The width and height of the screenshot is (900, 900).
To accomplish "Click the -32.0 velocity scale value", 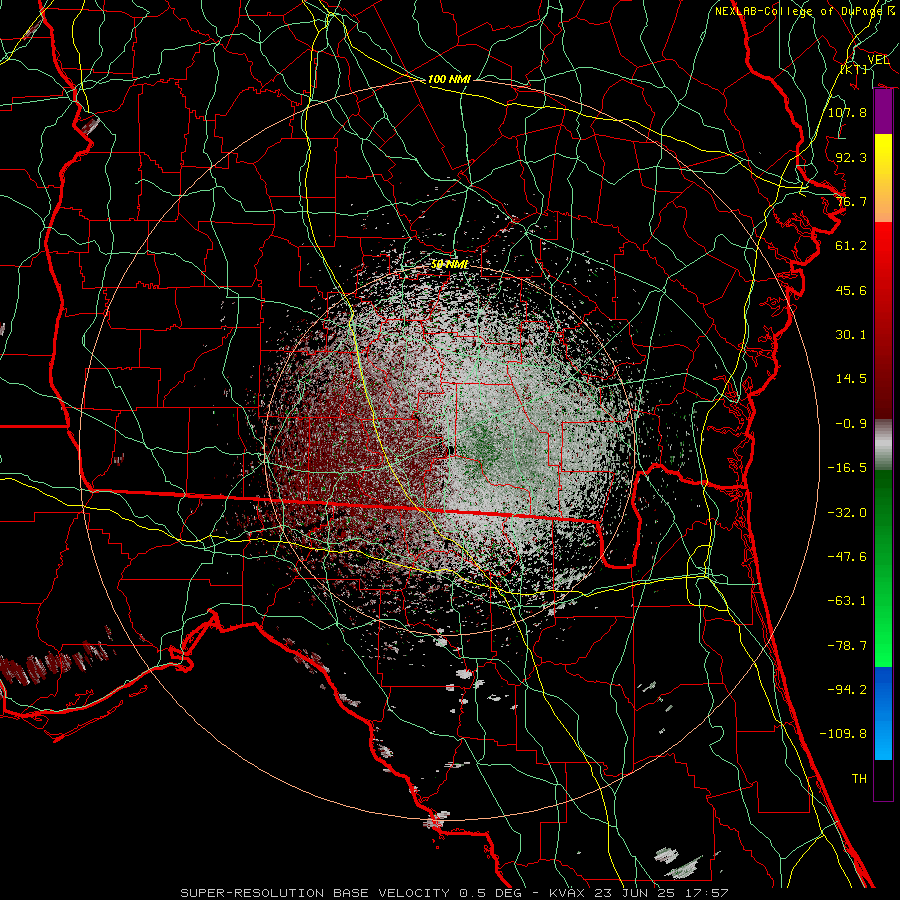I will click(x=847, y=512).
